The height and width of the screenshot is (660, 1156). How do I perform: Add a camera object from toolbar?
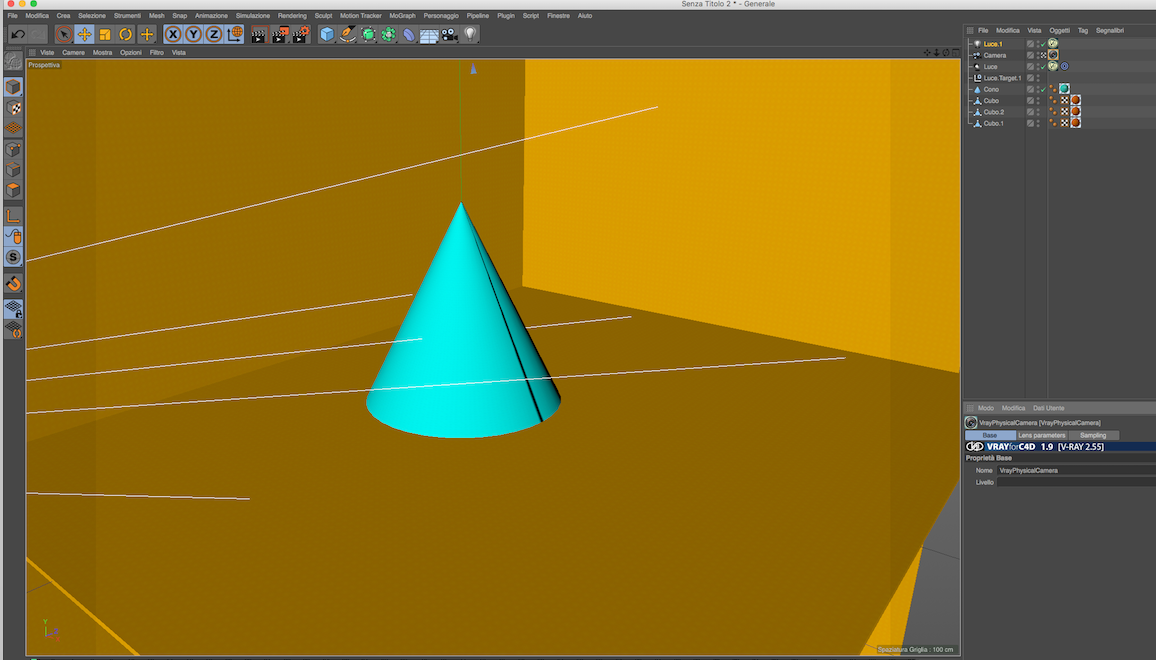(x=450, y=34)
